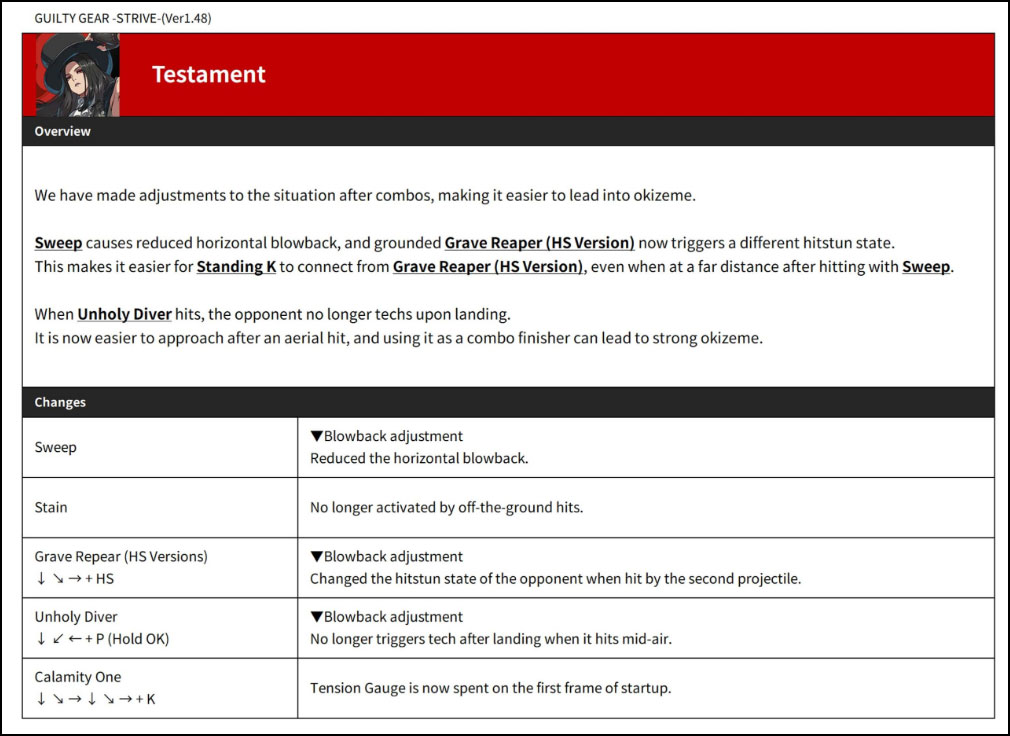Open the Sweep link starting the overview paragraph

point(58,243)
